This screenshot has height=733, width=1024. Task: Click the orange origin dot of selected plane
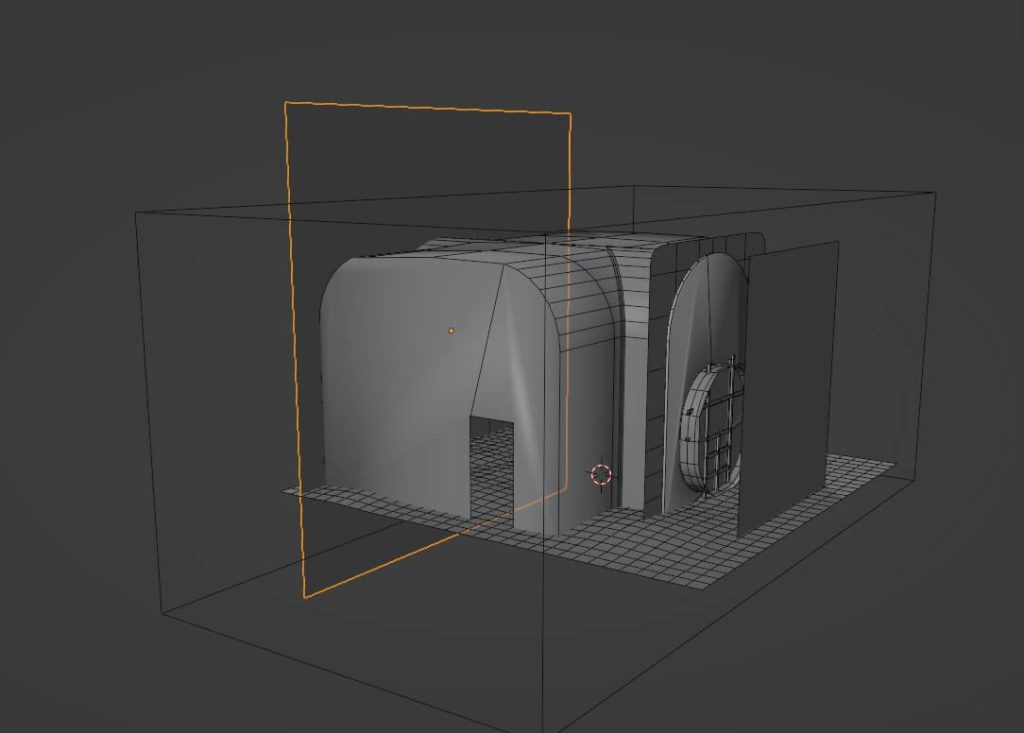(451, 330)
